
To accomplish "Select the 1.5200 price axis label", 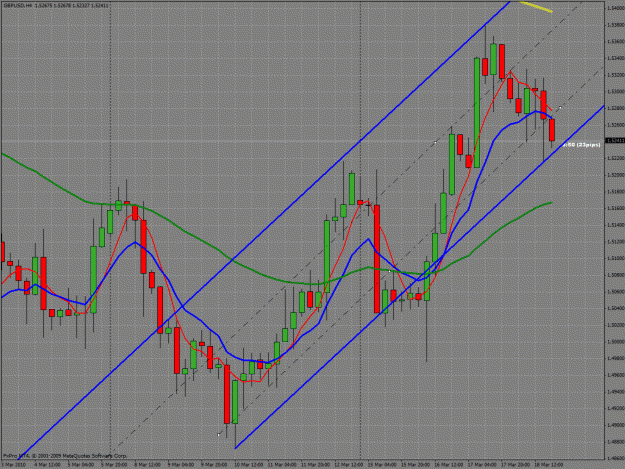I will point(616,175).
